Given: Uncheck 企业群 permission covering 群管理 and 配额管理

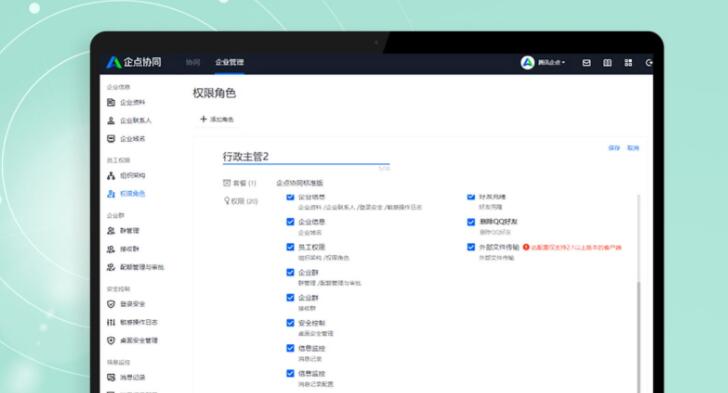Looking at the screenshot, I should tap(290, 272).
